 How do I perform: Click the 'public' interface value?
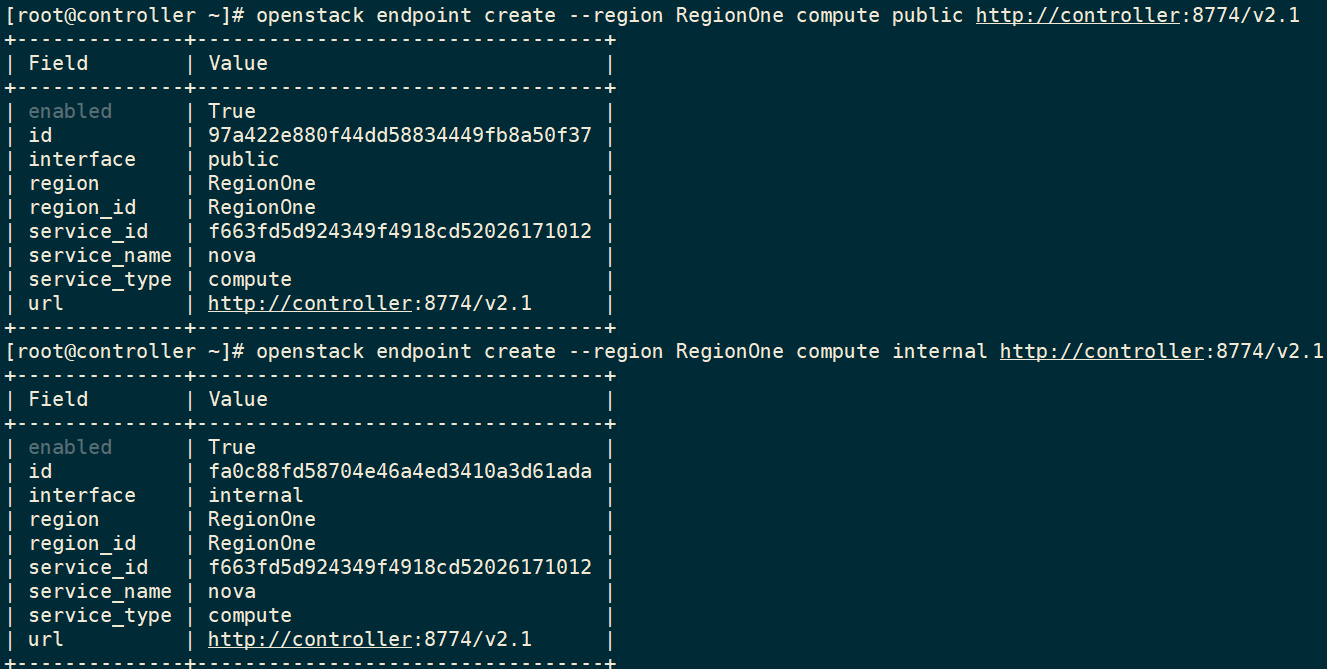click(x=244, y=159)
